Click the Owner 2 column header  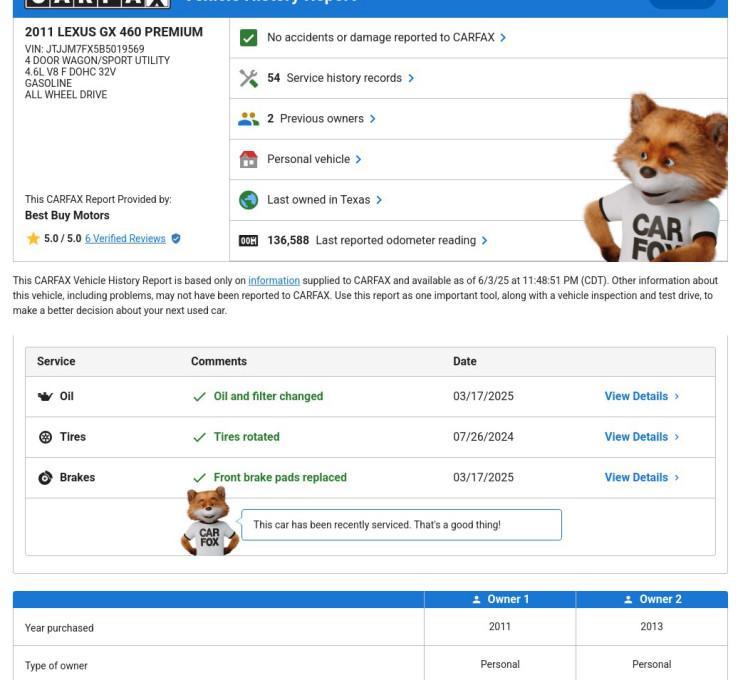(x=652, y=599)
